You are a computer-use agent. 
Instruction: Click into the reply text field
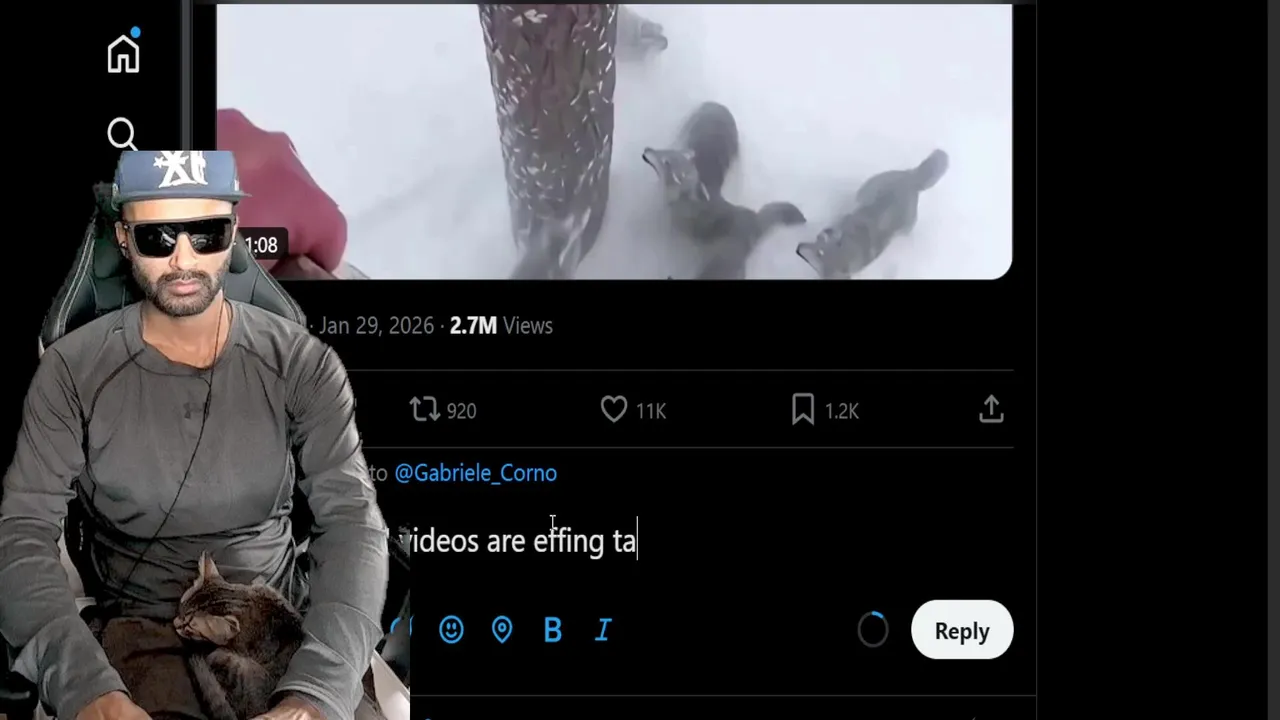tap(700, 541)
